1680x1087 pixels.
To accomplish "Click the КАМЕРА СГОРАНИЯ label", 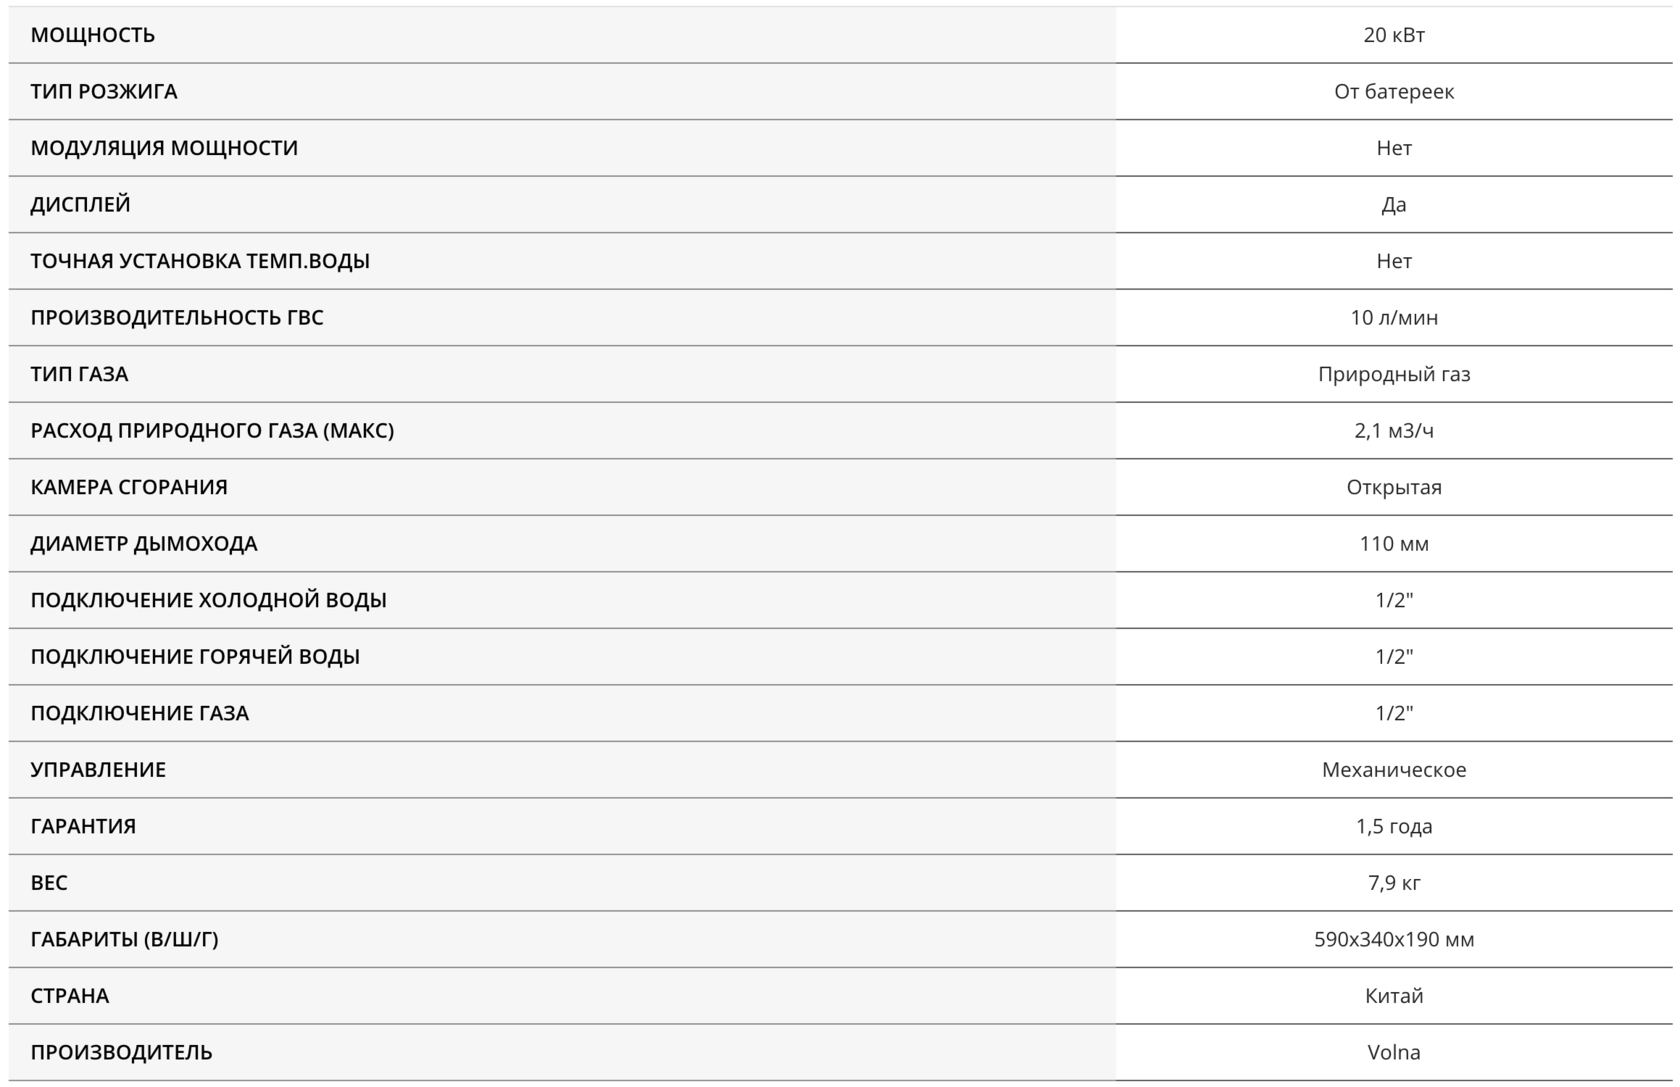I will [x=129, y=487].
